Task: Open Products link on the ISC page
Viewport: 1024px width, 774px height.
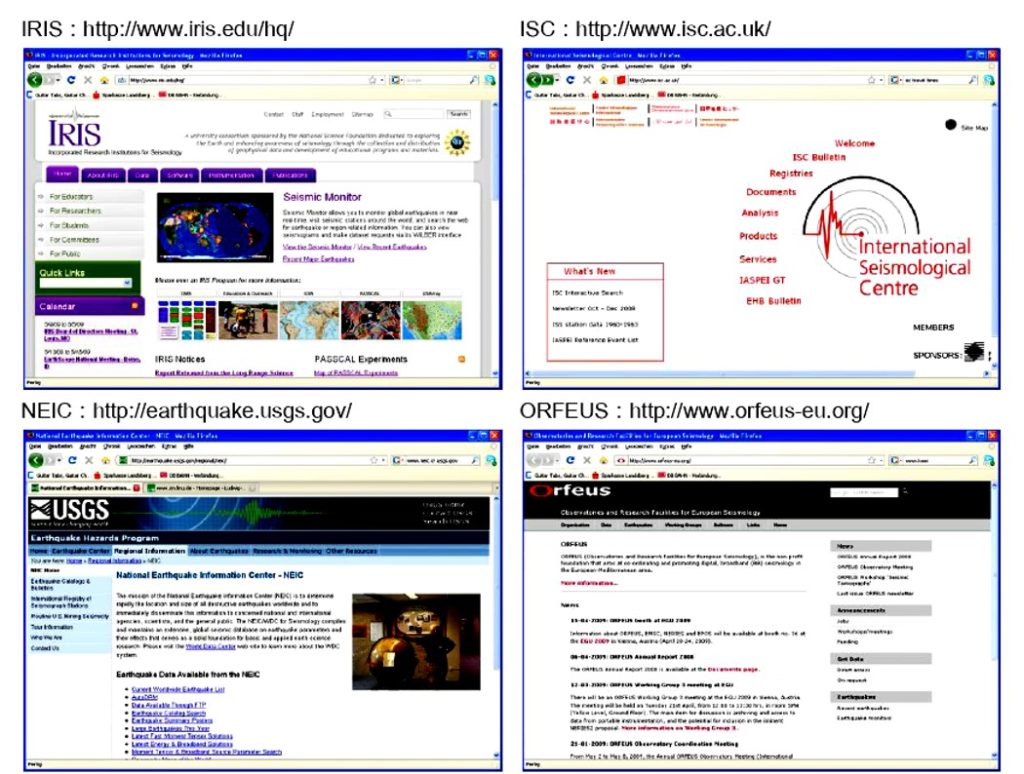Action: coord(758,236)
